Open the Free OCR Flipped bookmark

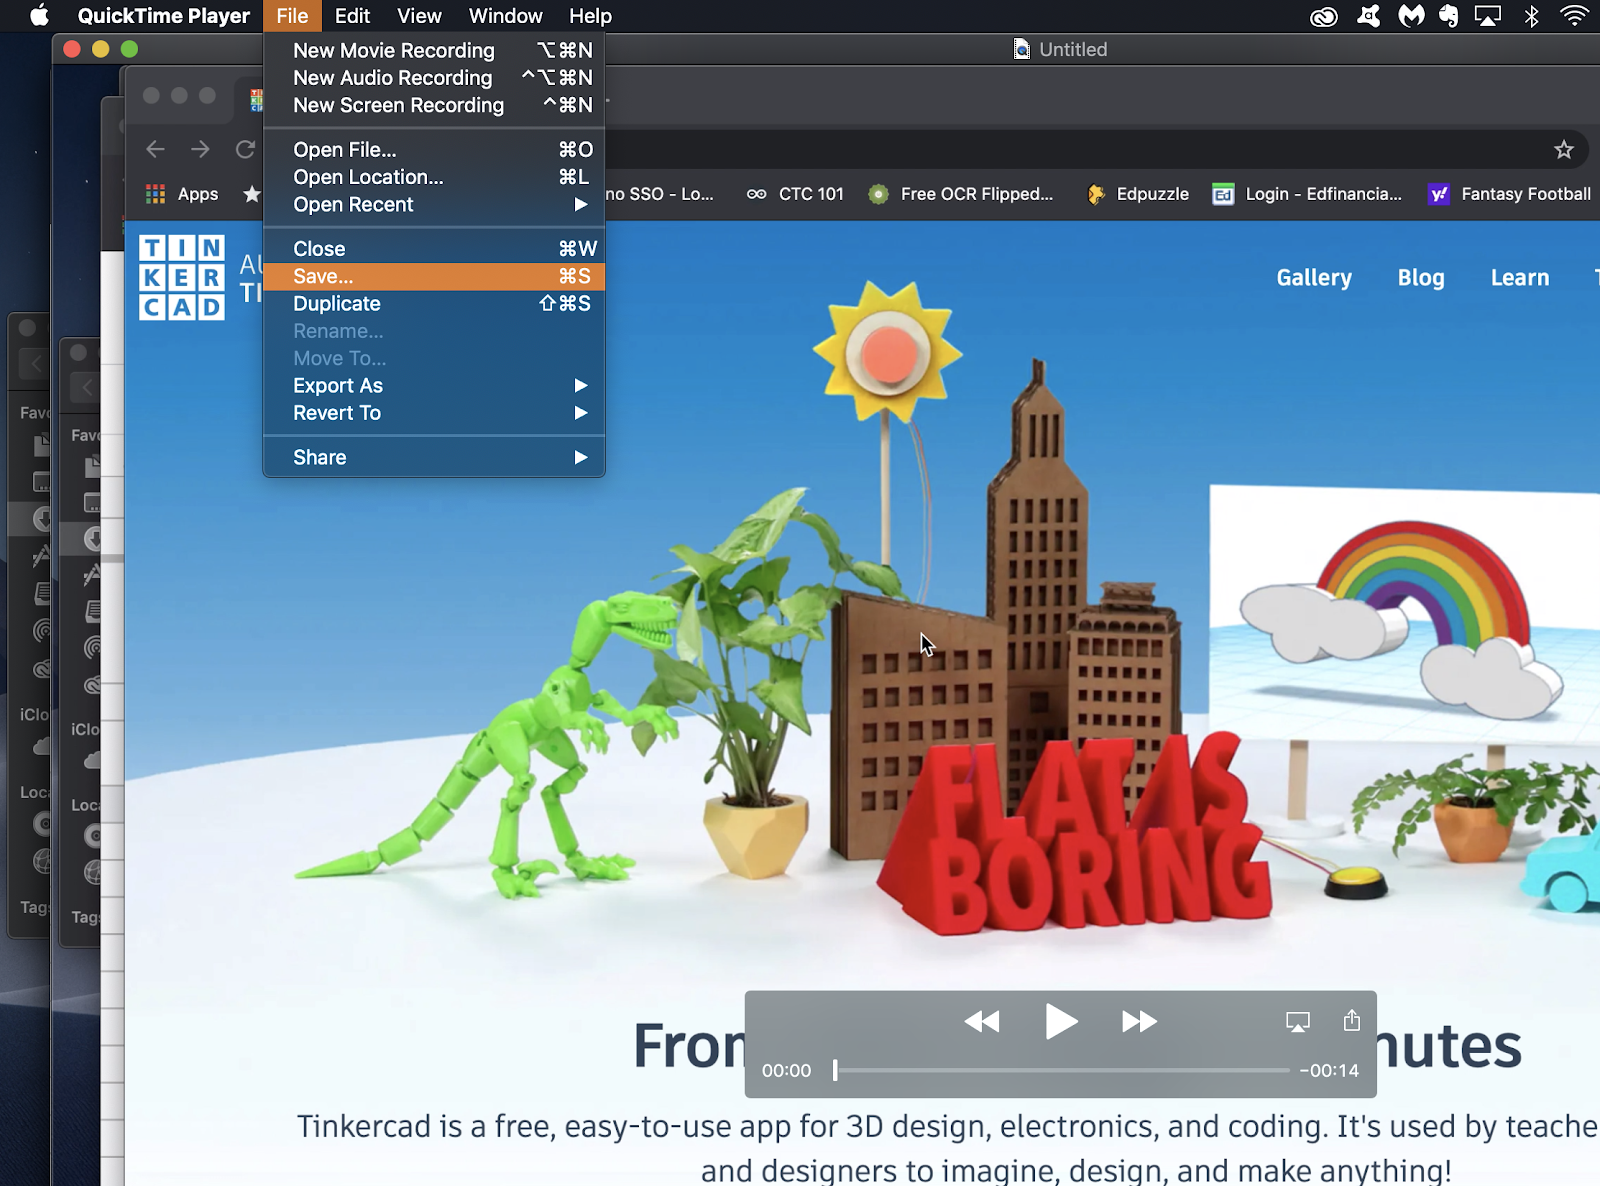[961, 194]
